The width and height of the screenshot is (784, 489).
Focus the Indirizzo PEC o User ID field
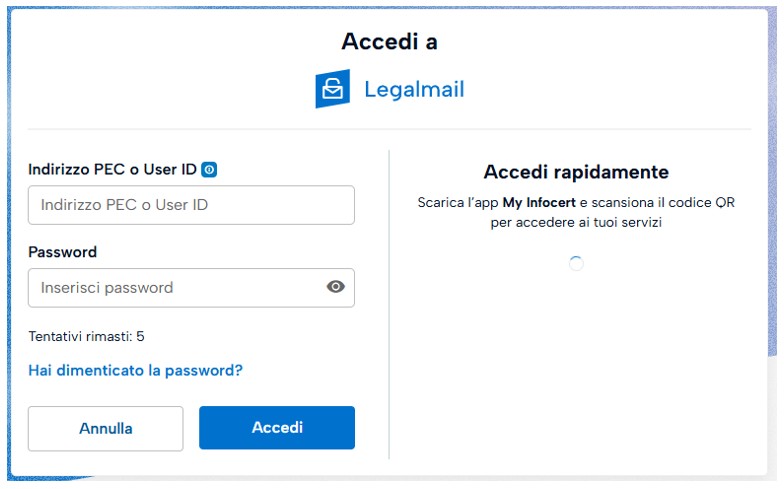click(191, 205)
